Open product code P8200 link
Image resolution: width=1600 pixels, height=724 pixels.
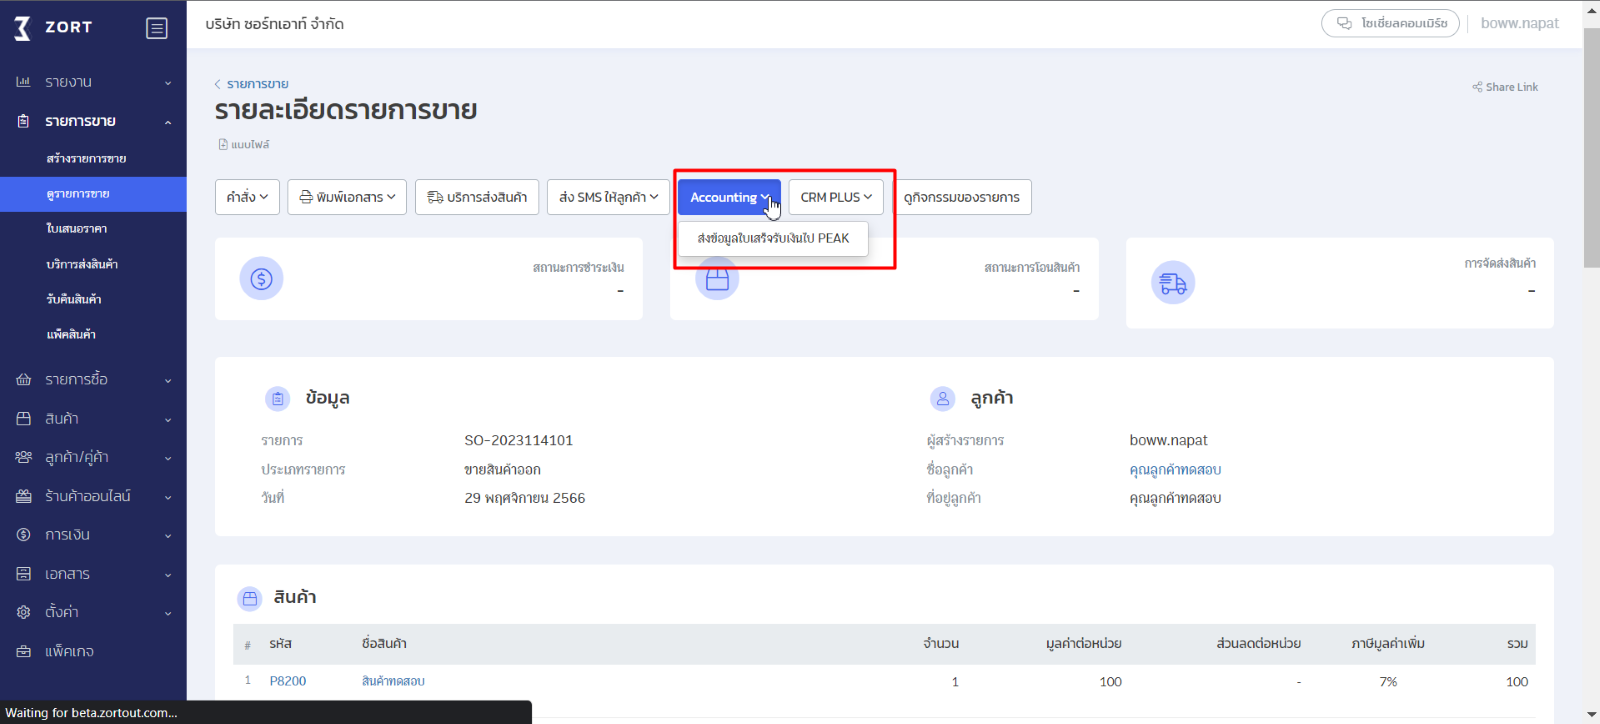click(288, 681)
